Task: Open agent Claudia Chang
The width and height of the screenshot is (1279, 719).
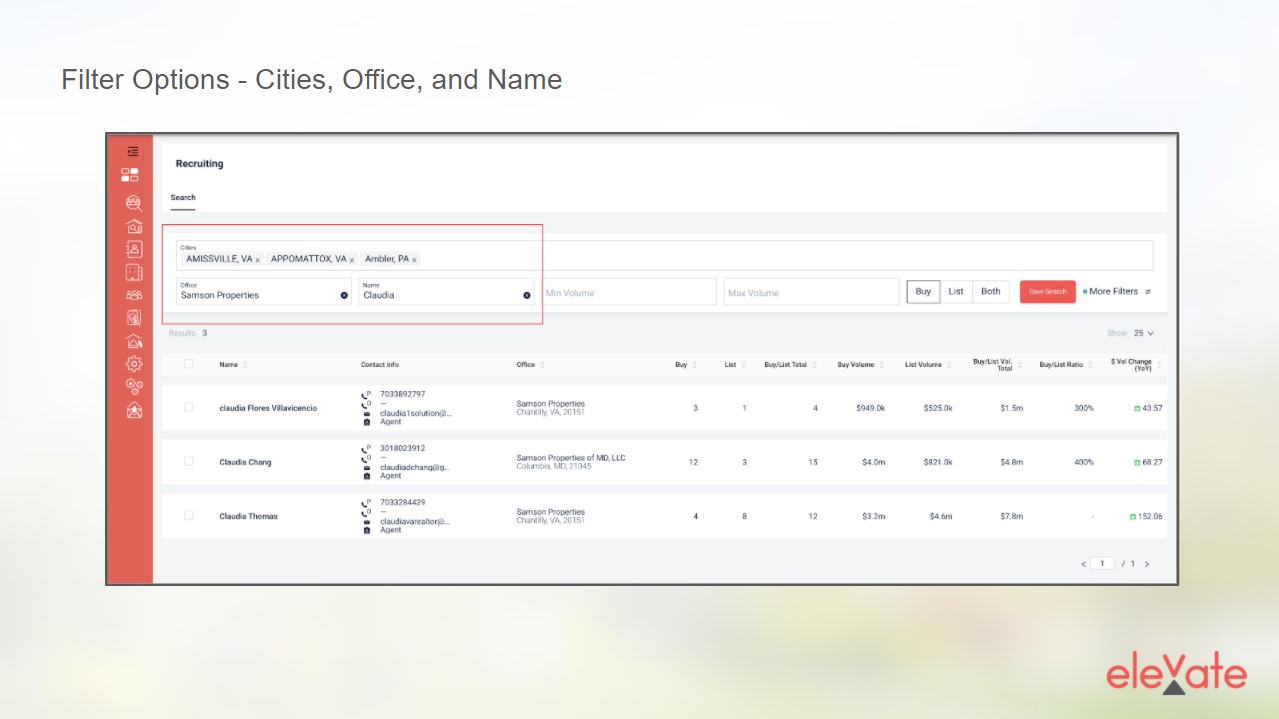Action: pyautogui.click(x=245, y=462)
